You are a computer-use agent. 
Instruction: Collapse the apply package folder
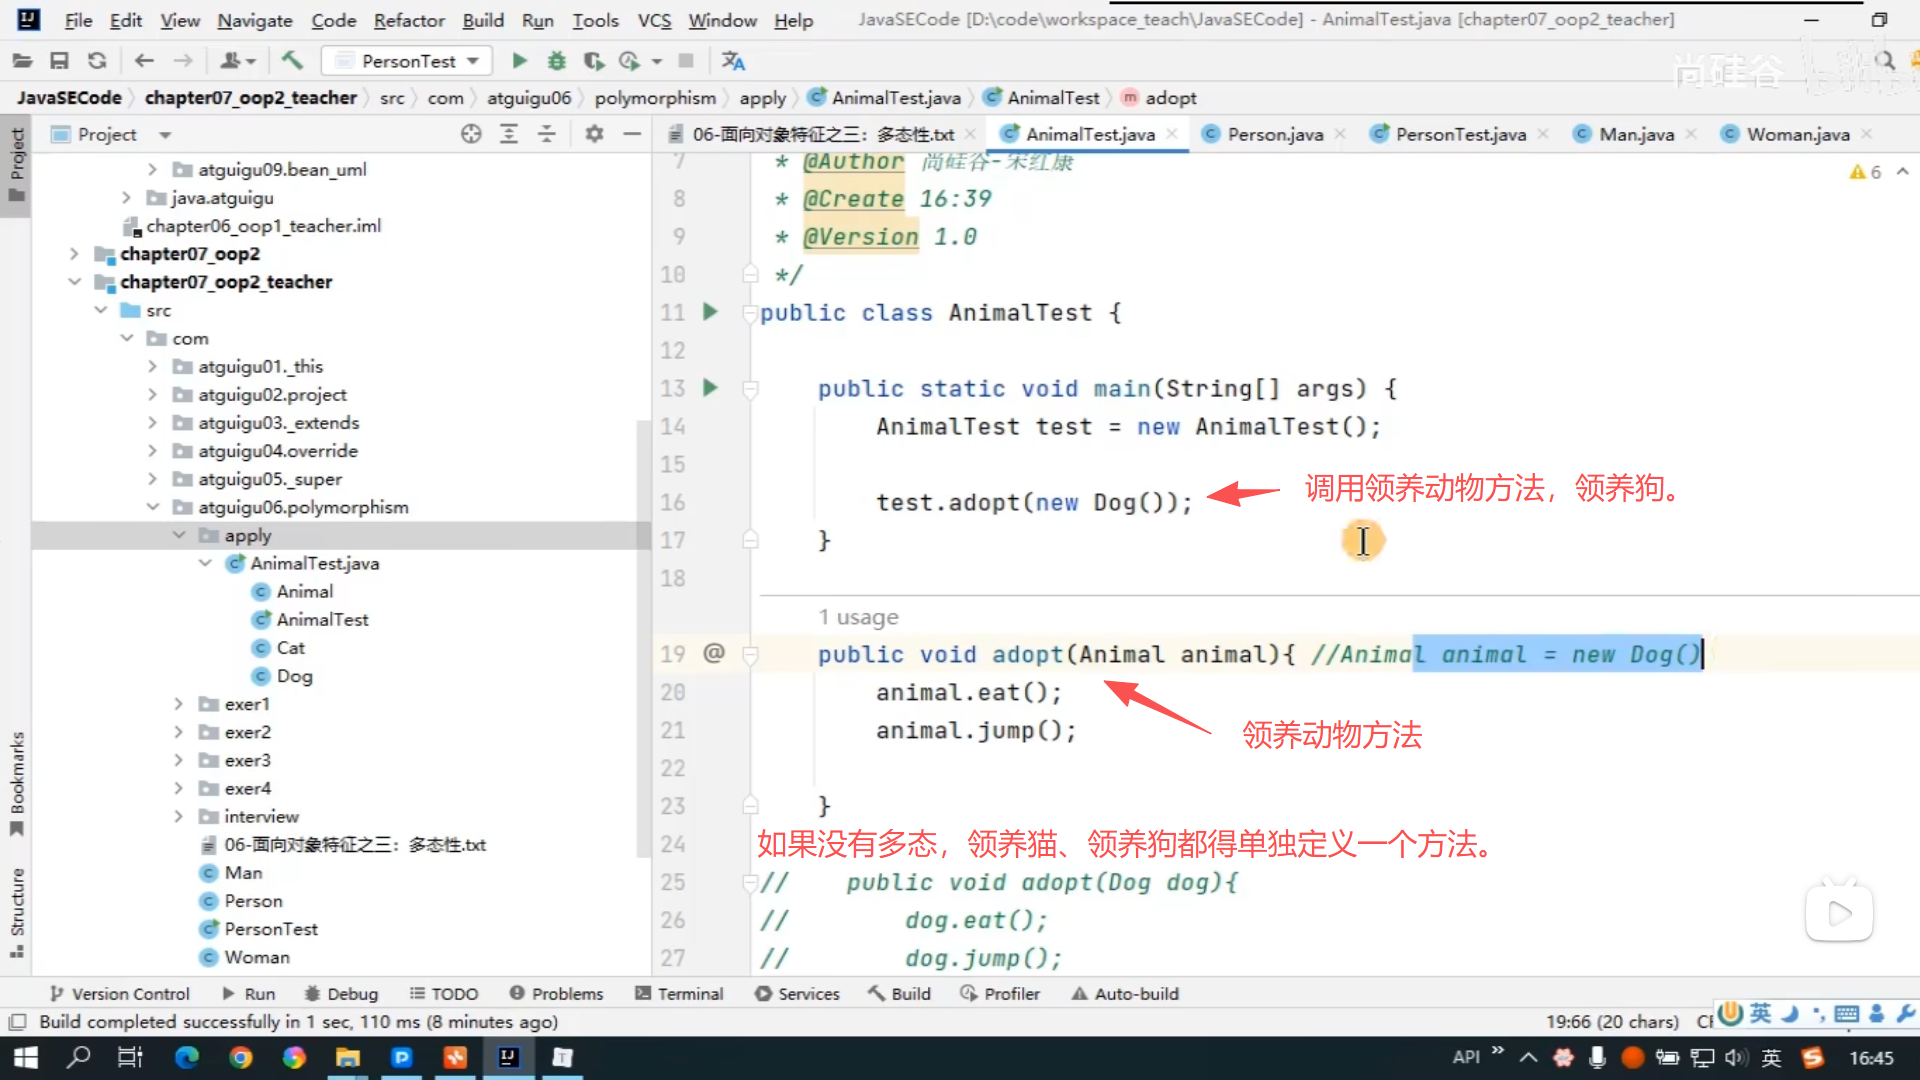179,535
